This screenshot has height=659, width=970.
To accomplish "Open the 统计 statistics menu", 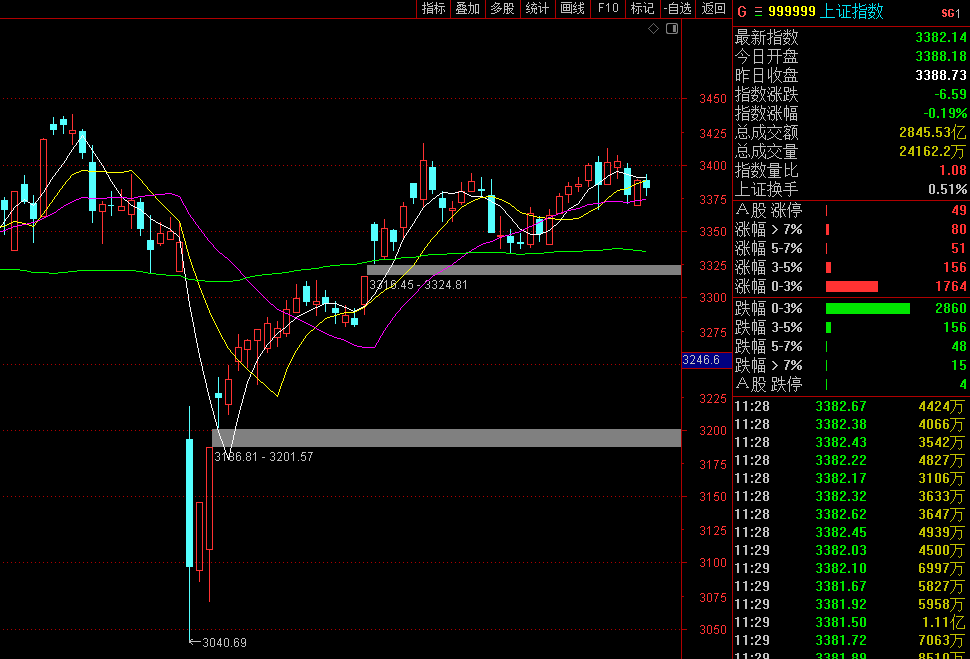I will tap(537, 9).
